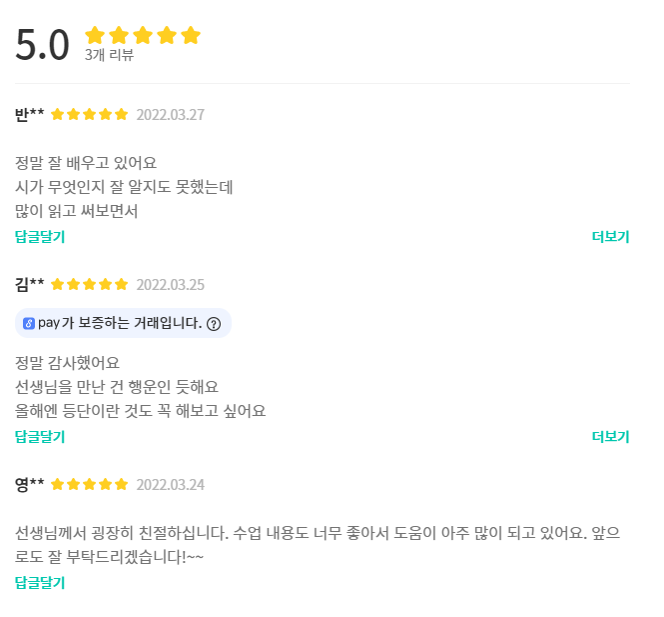
Task: Click reviewer name 영**
Action: (x=30, y=484)
